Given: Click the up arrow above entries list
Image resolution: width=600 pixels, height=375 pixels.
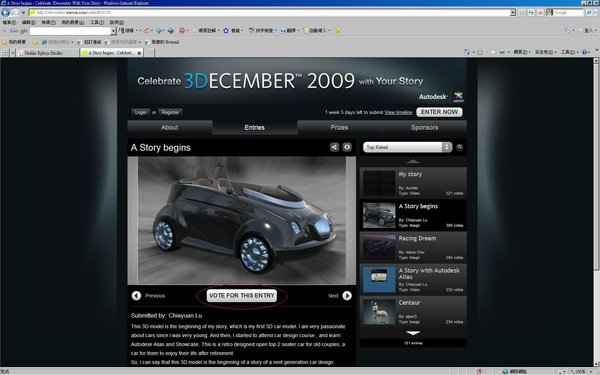Looking at the screenshot, I should click(413, 161).
